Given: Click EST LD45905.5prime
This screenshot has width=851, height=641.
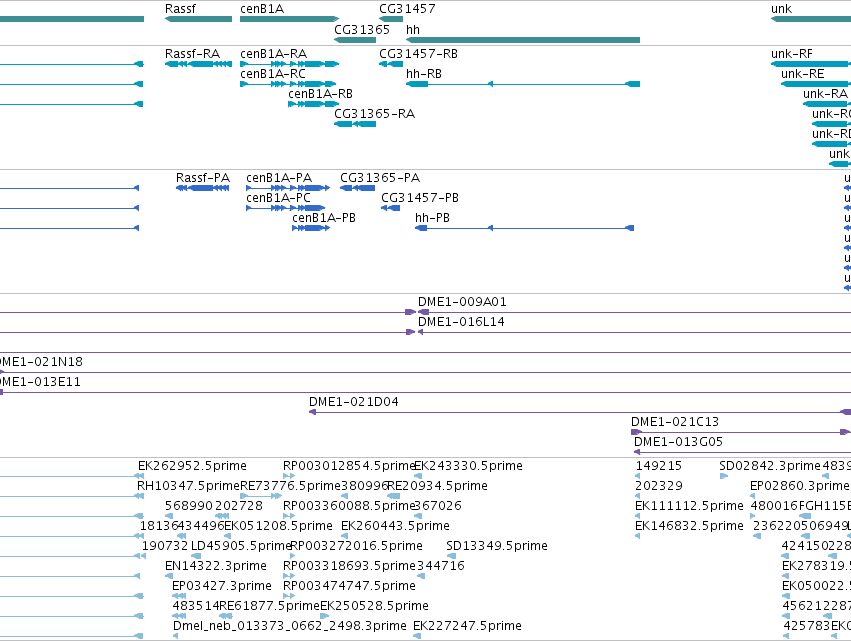Looking at the screenshot, I should (242, 547).
